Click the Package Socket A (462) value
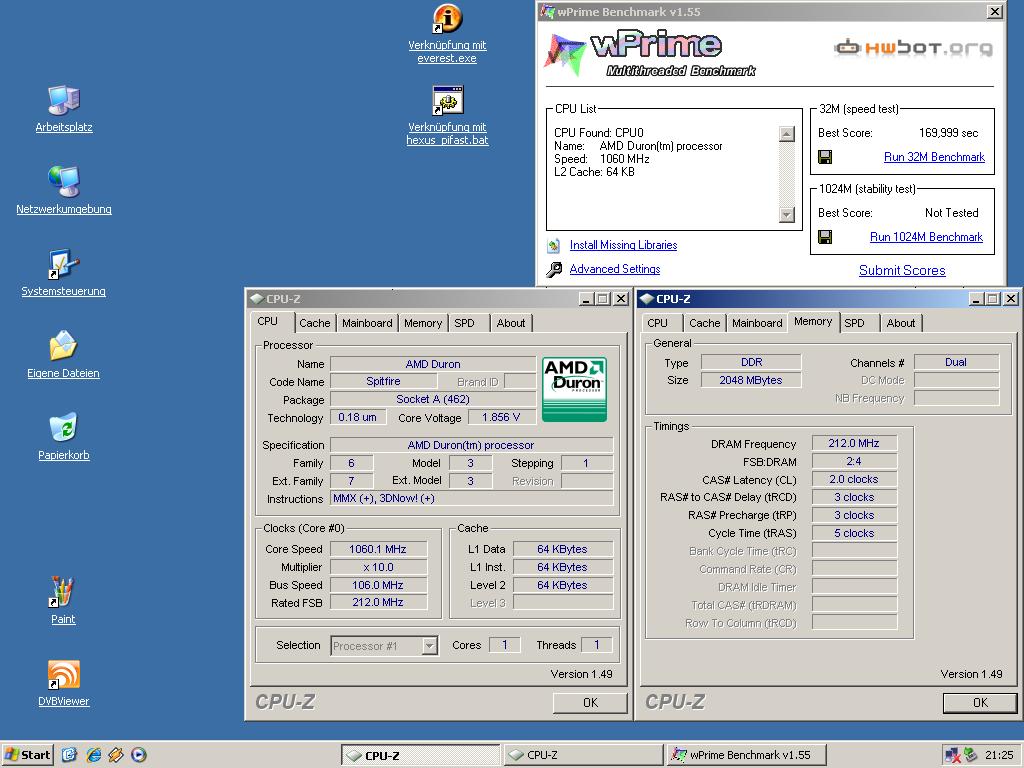Image resolution: width=1024 pixels, height=768 pixels. pyautogui.click(x=432, y=399)
